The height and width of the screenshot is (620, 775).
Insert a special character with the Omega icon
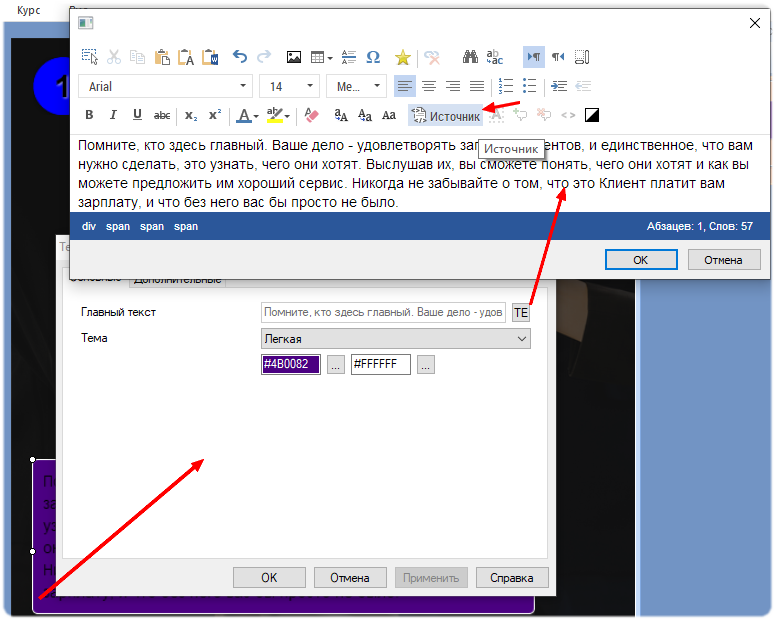coord(373,57)
